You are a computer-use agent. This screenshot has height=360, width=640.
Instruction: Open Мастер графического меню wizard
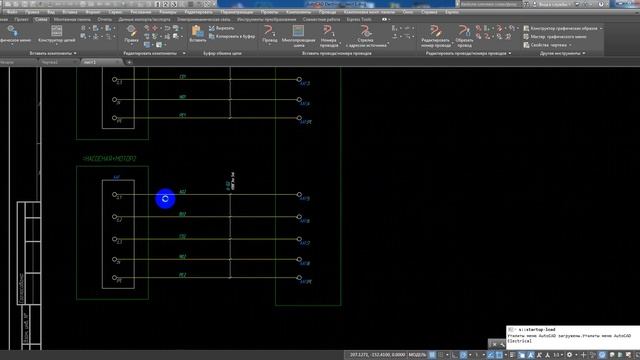[x=555, y=36]
